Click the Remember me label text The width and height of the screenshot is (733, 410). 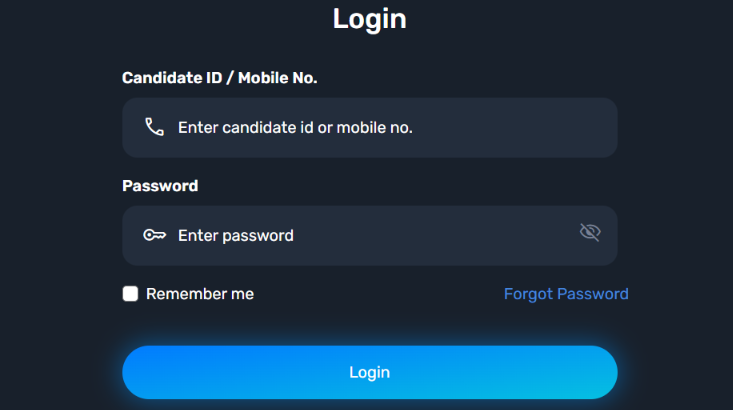200,294
